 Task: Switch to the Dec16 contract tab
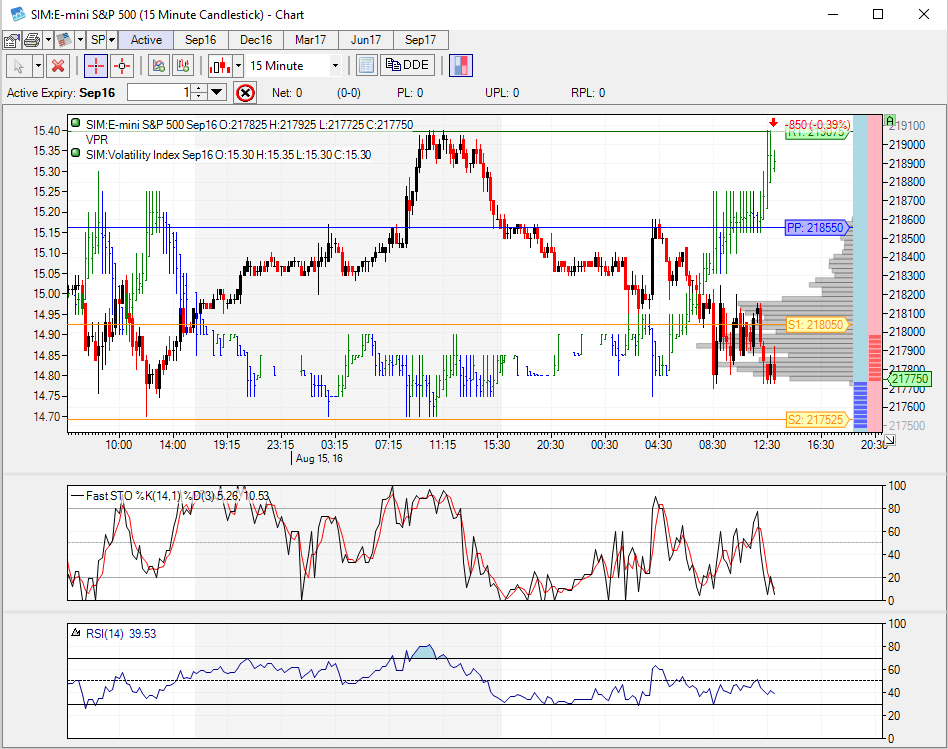click(x=256, y=40)
